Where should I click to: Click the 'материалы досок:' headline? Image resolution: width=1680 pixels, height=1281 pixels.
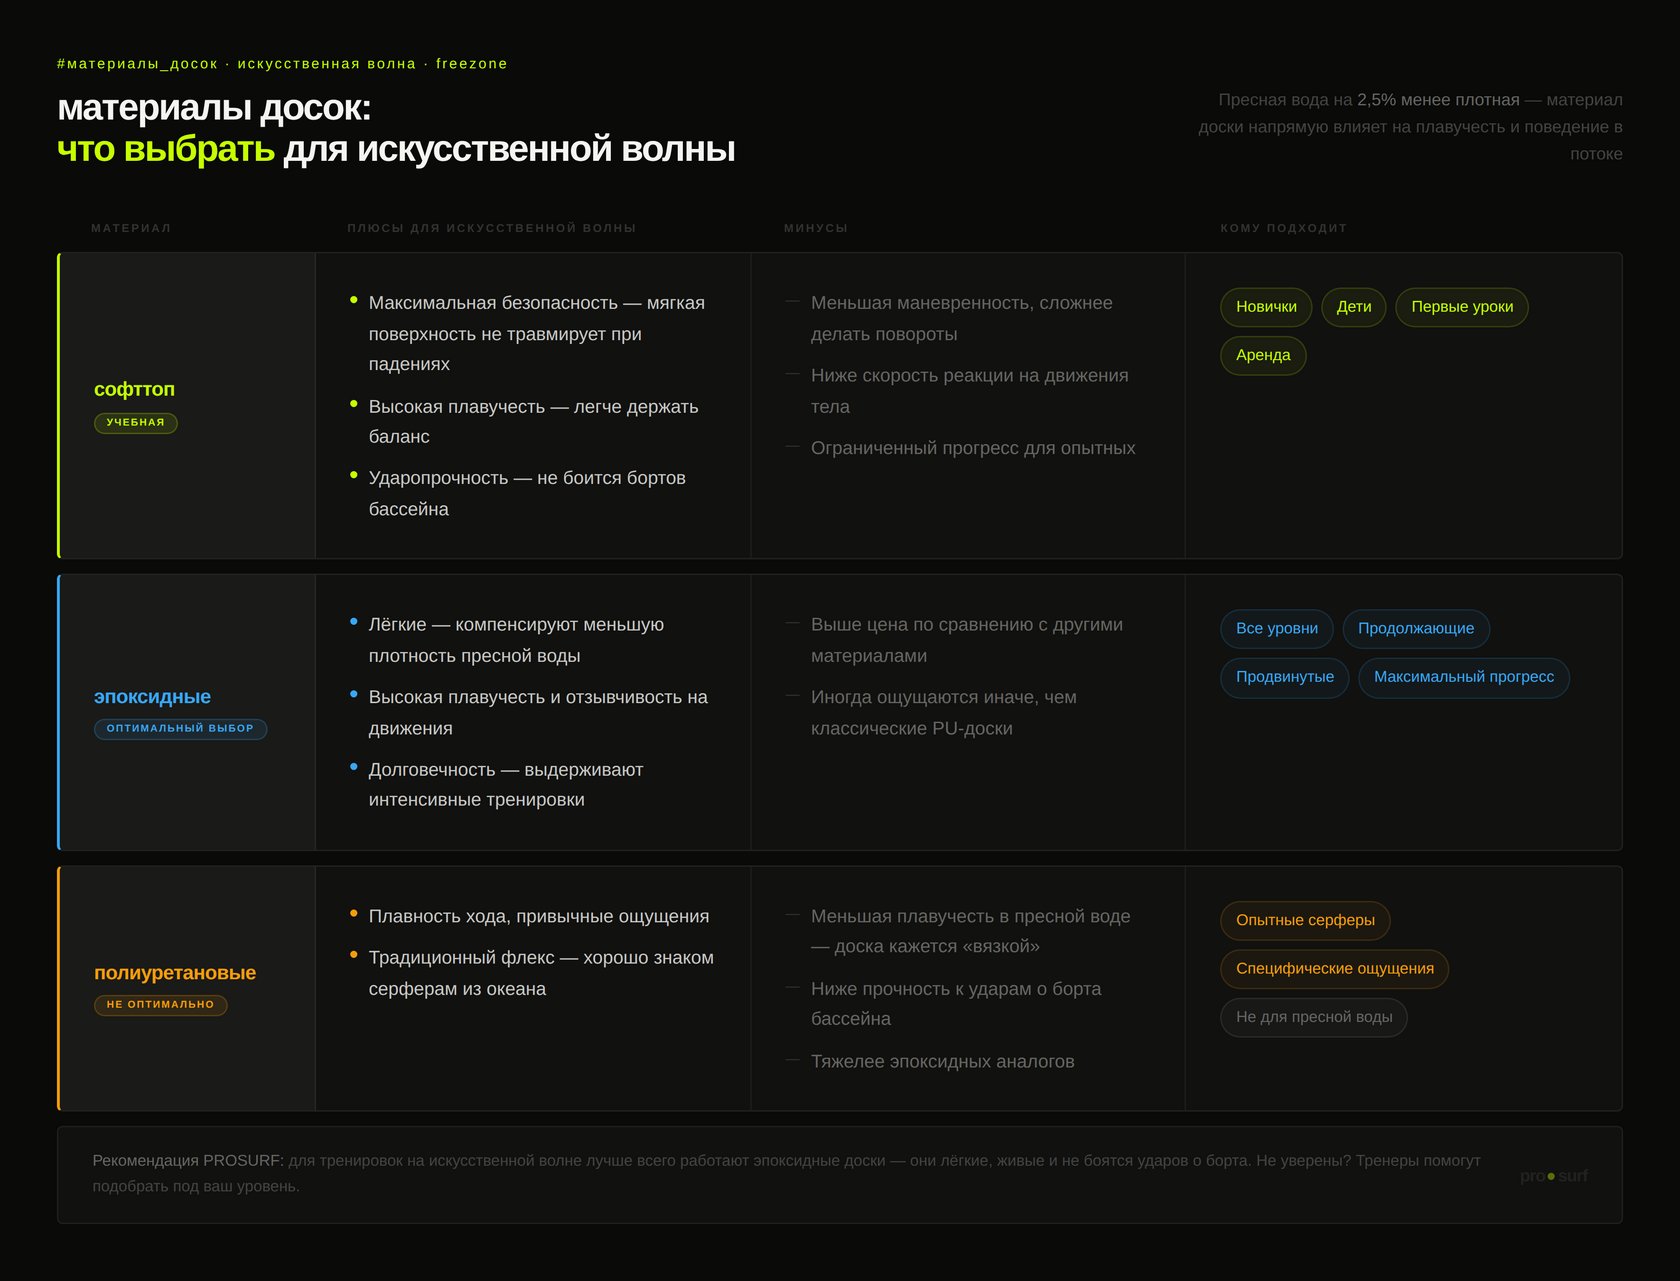click(214, 108)
